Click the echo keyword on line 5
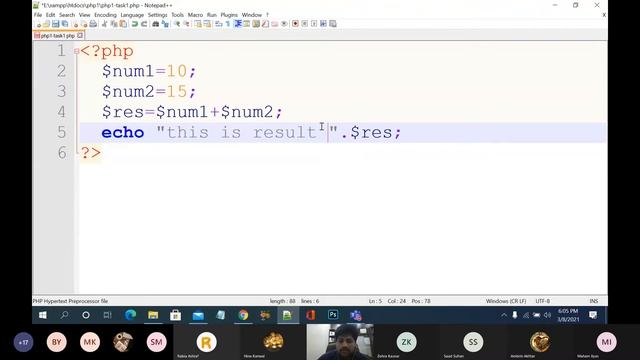The image size is (640, 360). point(123,133)
